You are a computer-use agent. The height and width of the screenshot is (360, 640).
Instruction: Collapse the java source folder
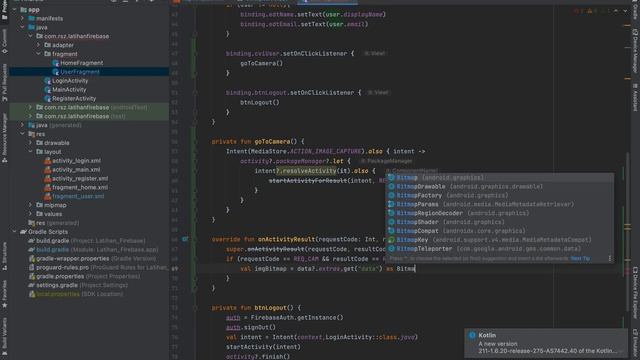click(x=22, y=27)
